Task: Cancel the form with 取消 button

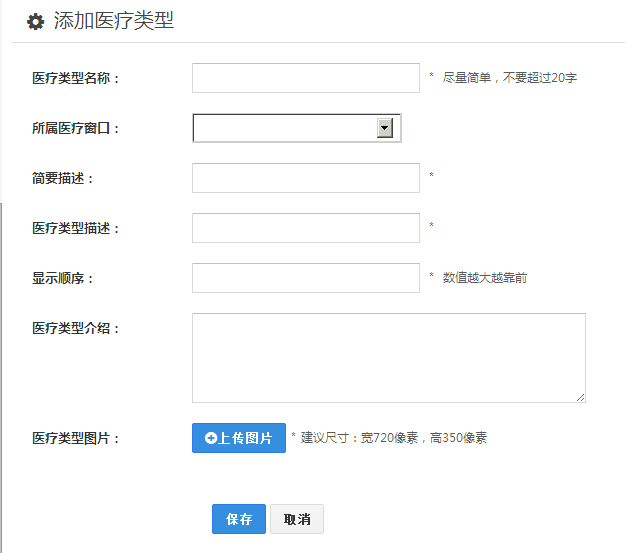Action: pyautogui.click(x=297, y=519)
